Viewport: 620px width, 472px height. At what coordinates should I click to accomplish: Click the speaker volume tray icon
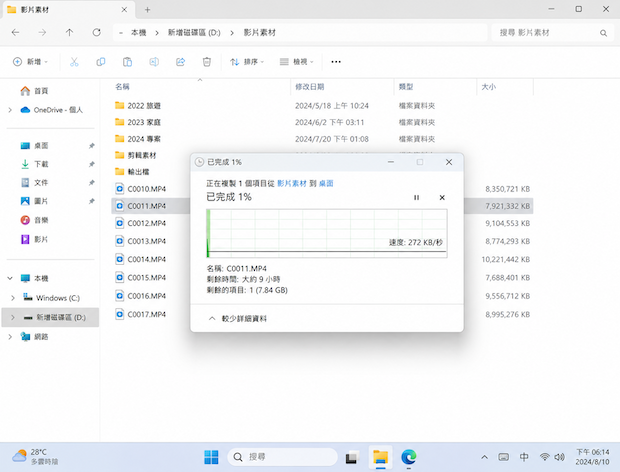559,457
